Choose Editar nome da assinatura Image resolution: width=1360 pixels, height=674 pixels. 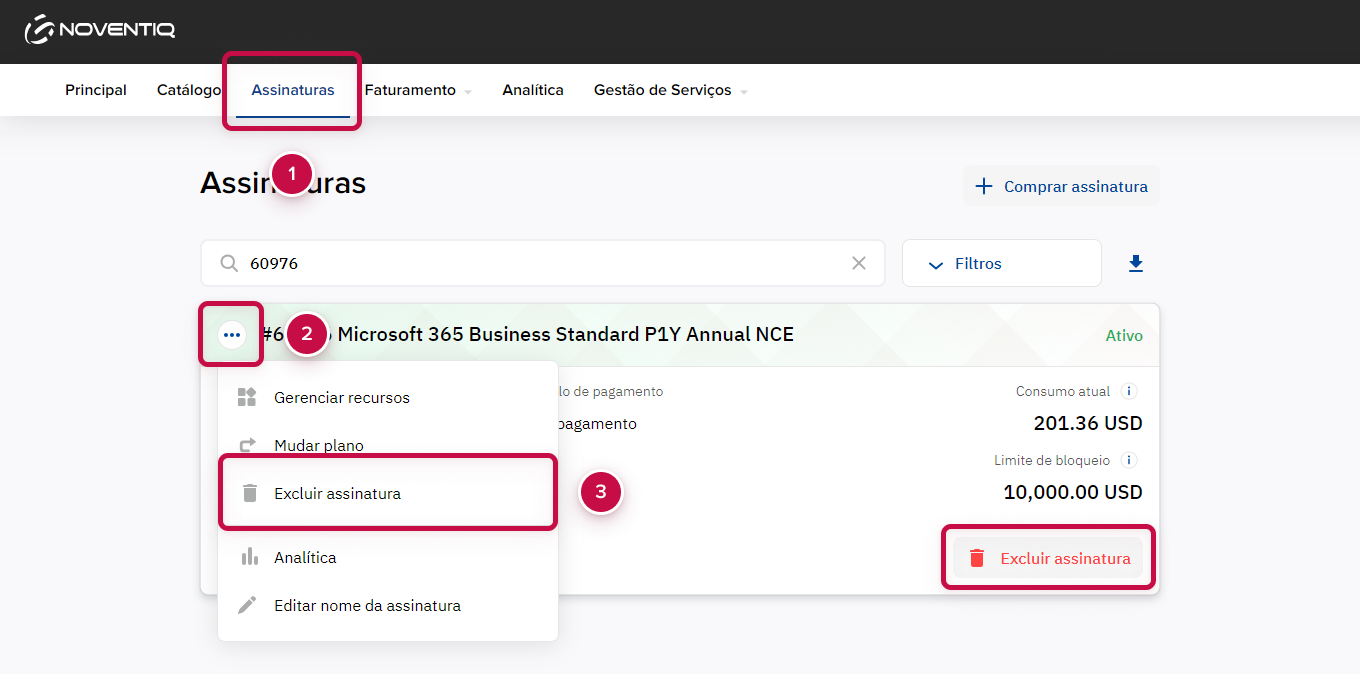(x=367, y=605)
